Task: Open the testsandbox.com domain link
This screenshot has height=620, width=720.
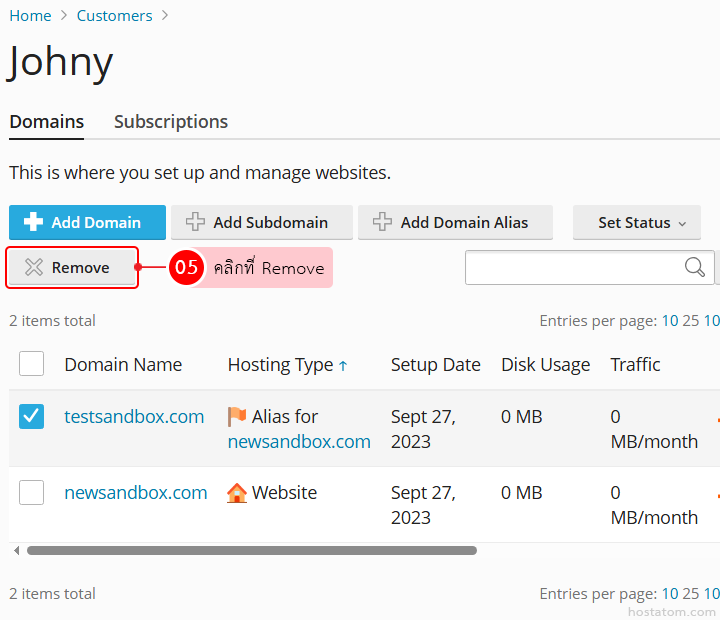Action: [x=134, y=417]
